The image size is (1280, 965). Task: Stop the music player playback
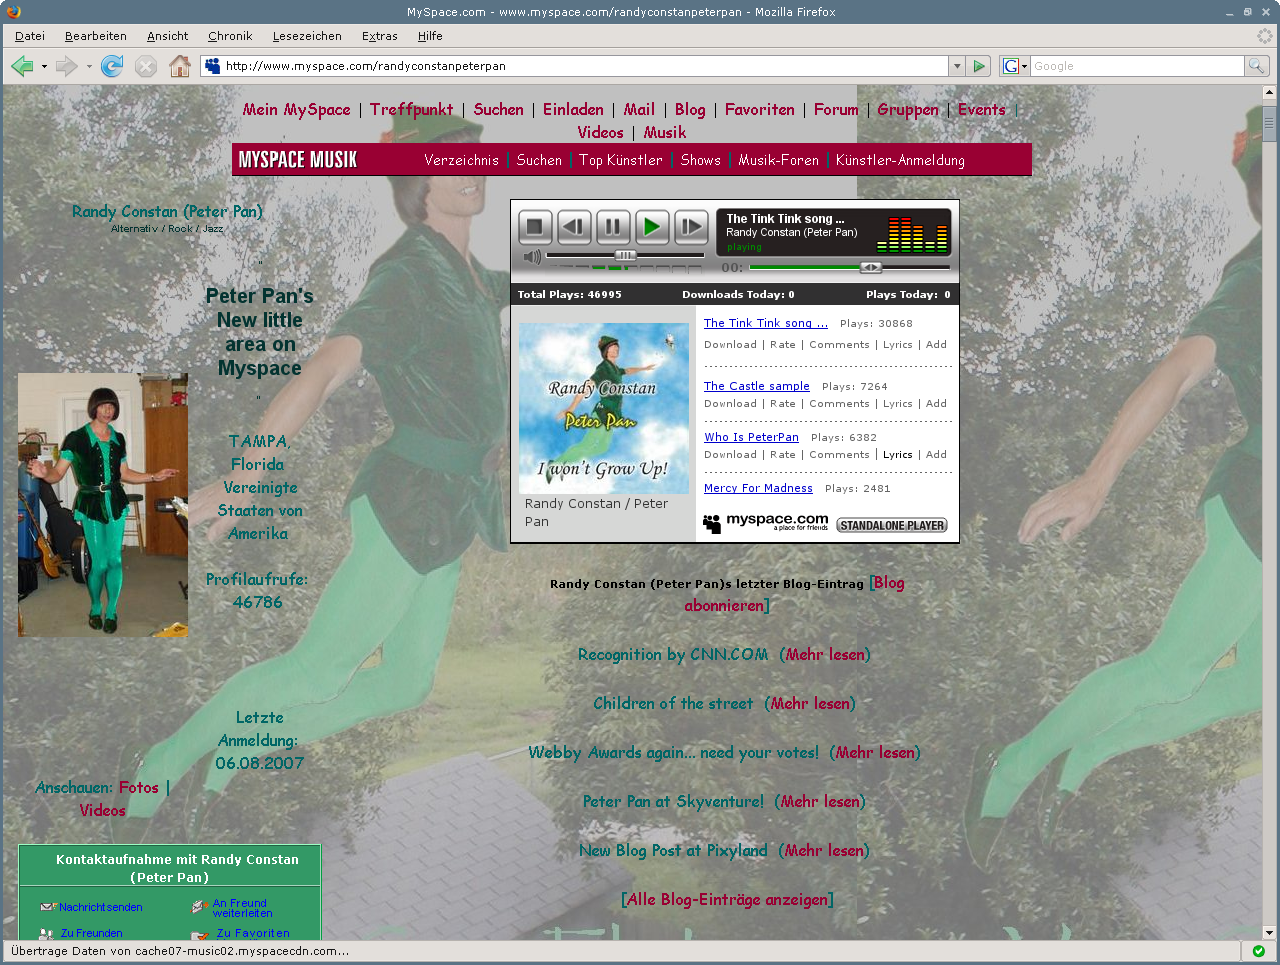click(x=535, y=227)
